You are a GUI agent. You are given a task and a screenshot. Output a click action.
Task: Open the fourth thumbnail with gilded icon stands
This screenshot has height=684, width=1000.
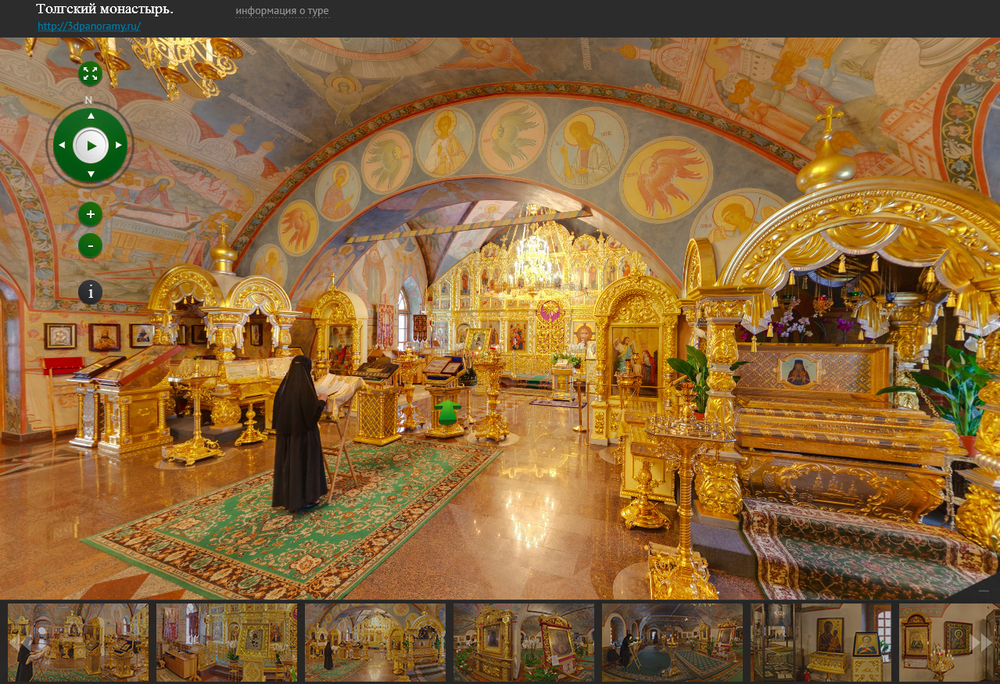pyautogui.click(x=524, y=643)
